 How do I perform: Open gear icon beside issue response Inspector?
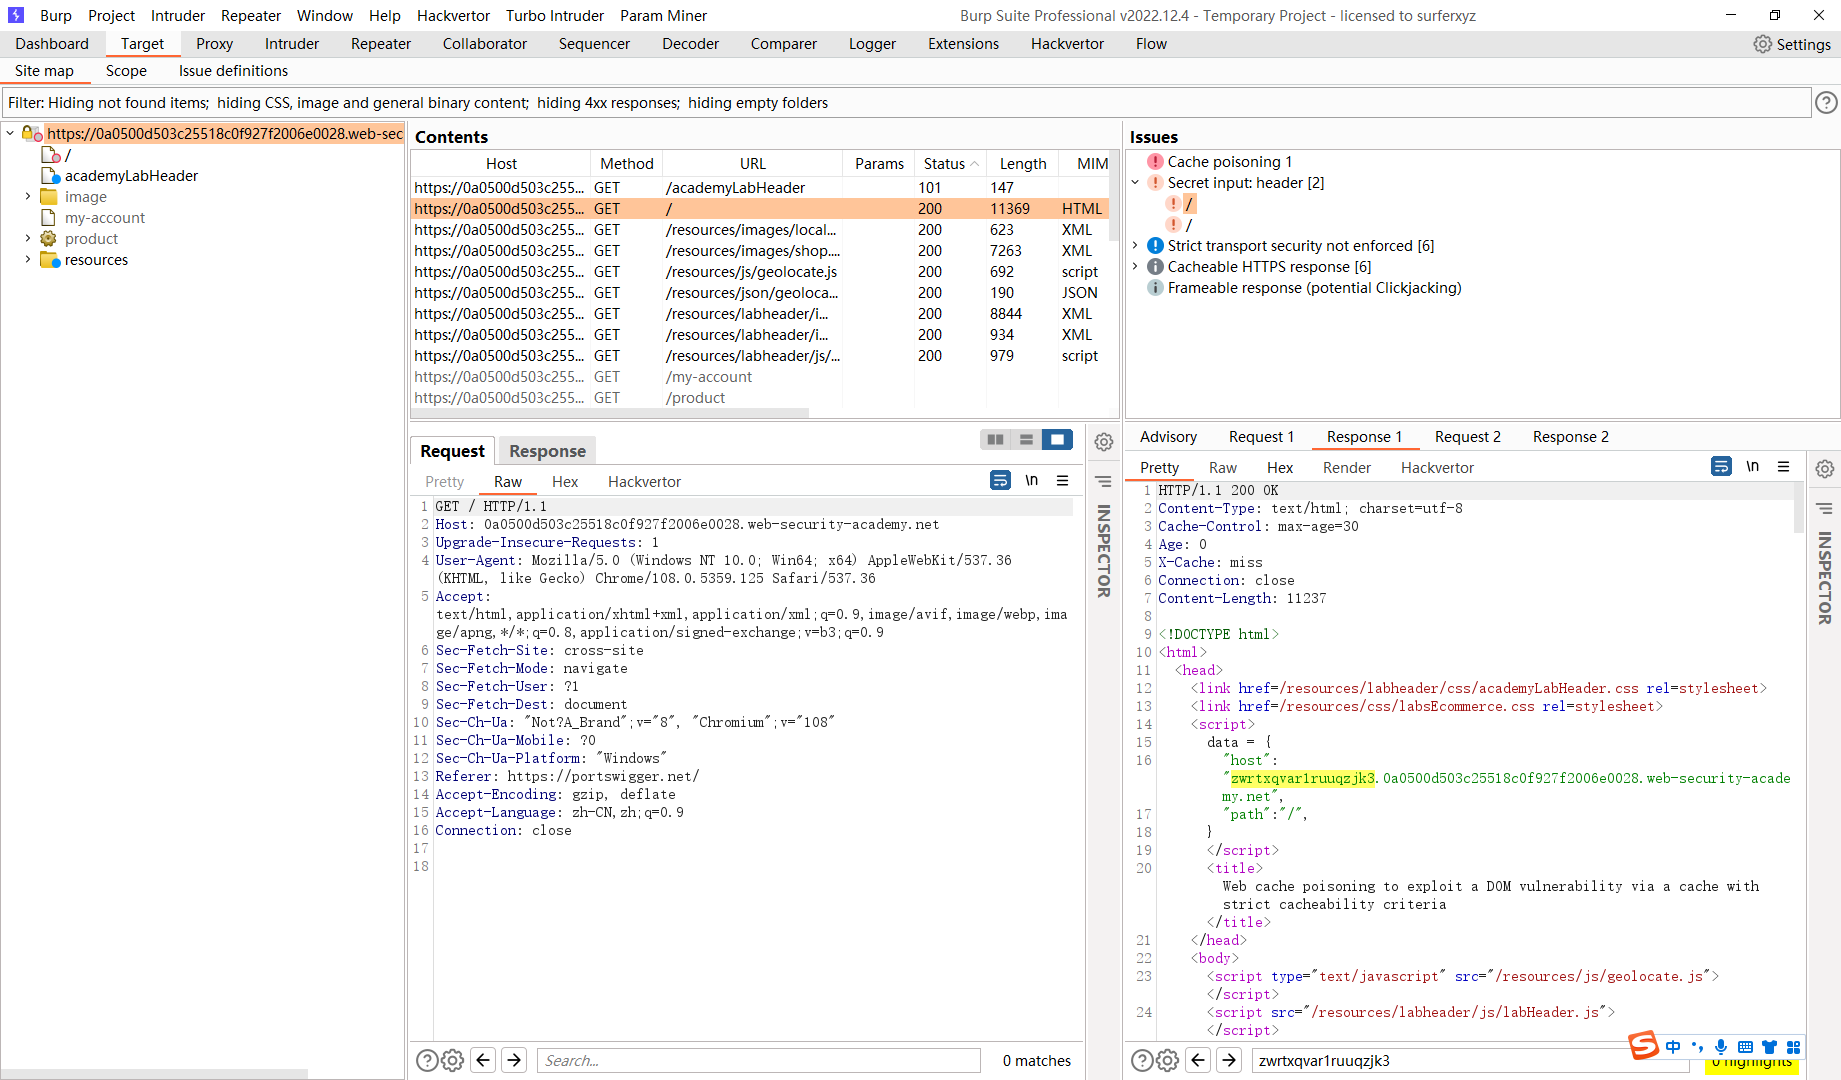(1825, 469)
